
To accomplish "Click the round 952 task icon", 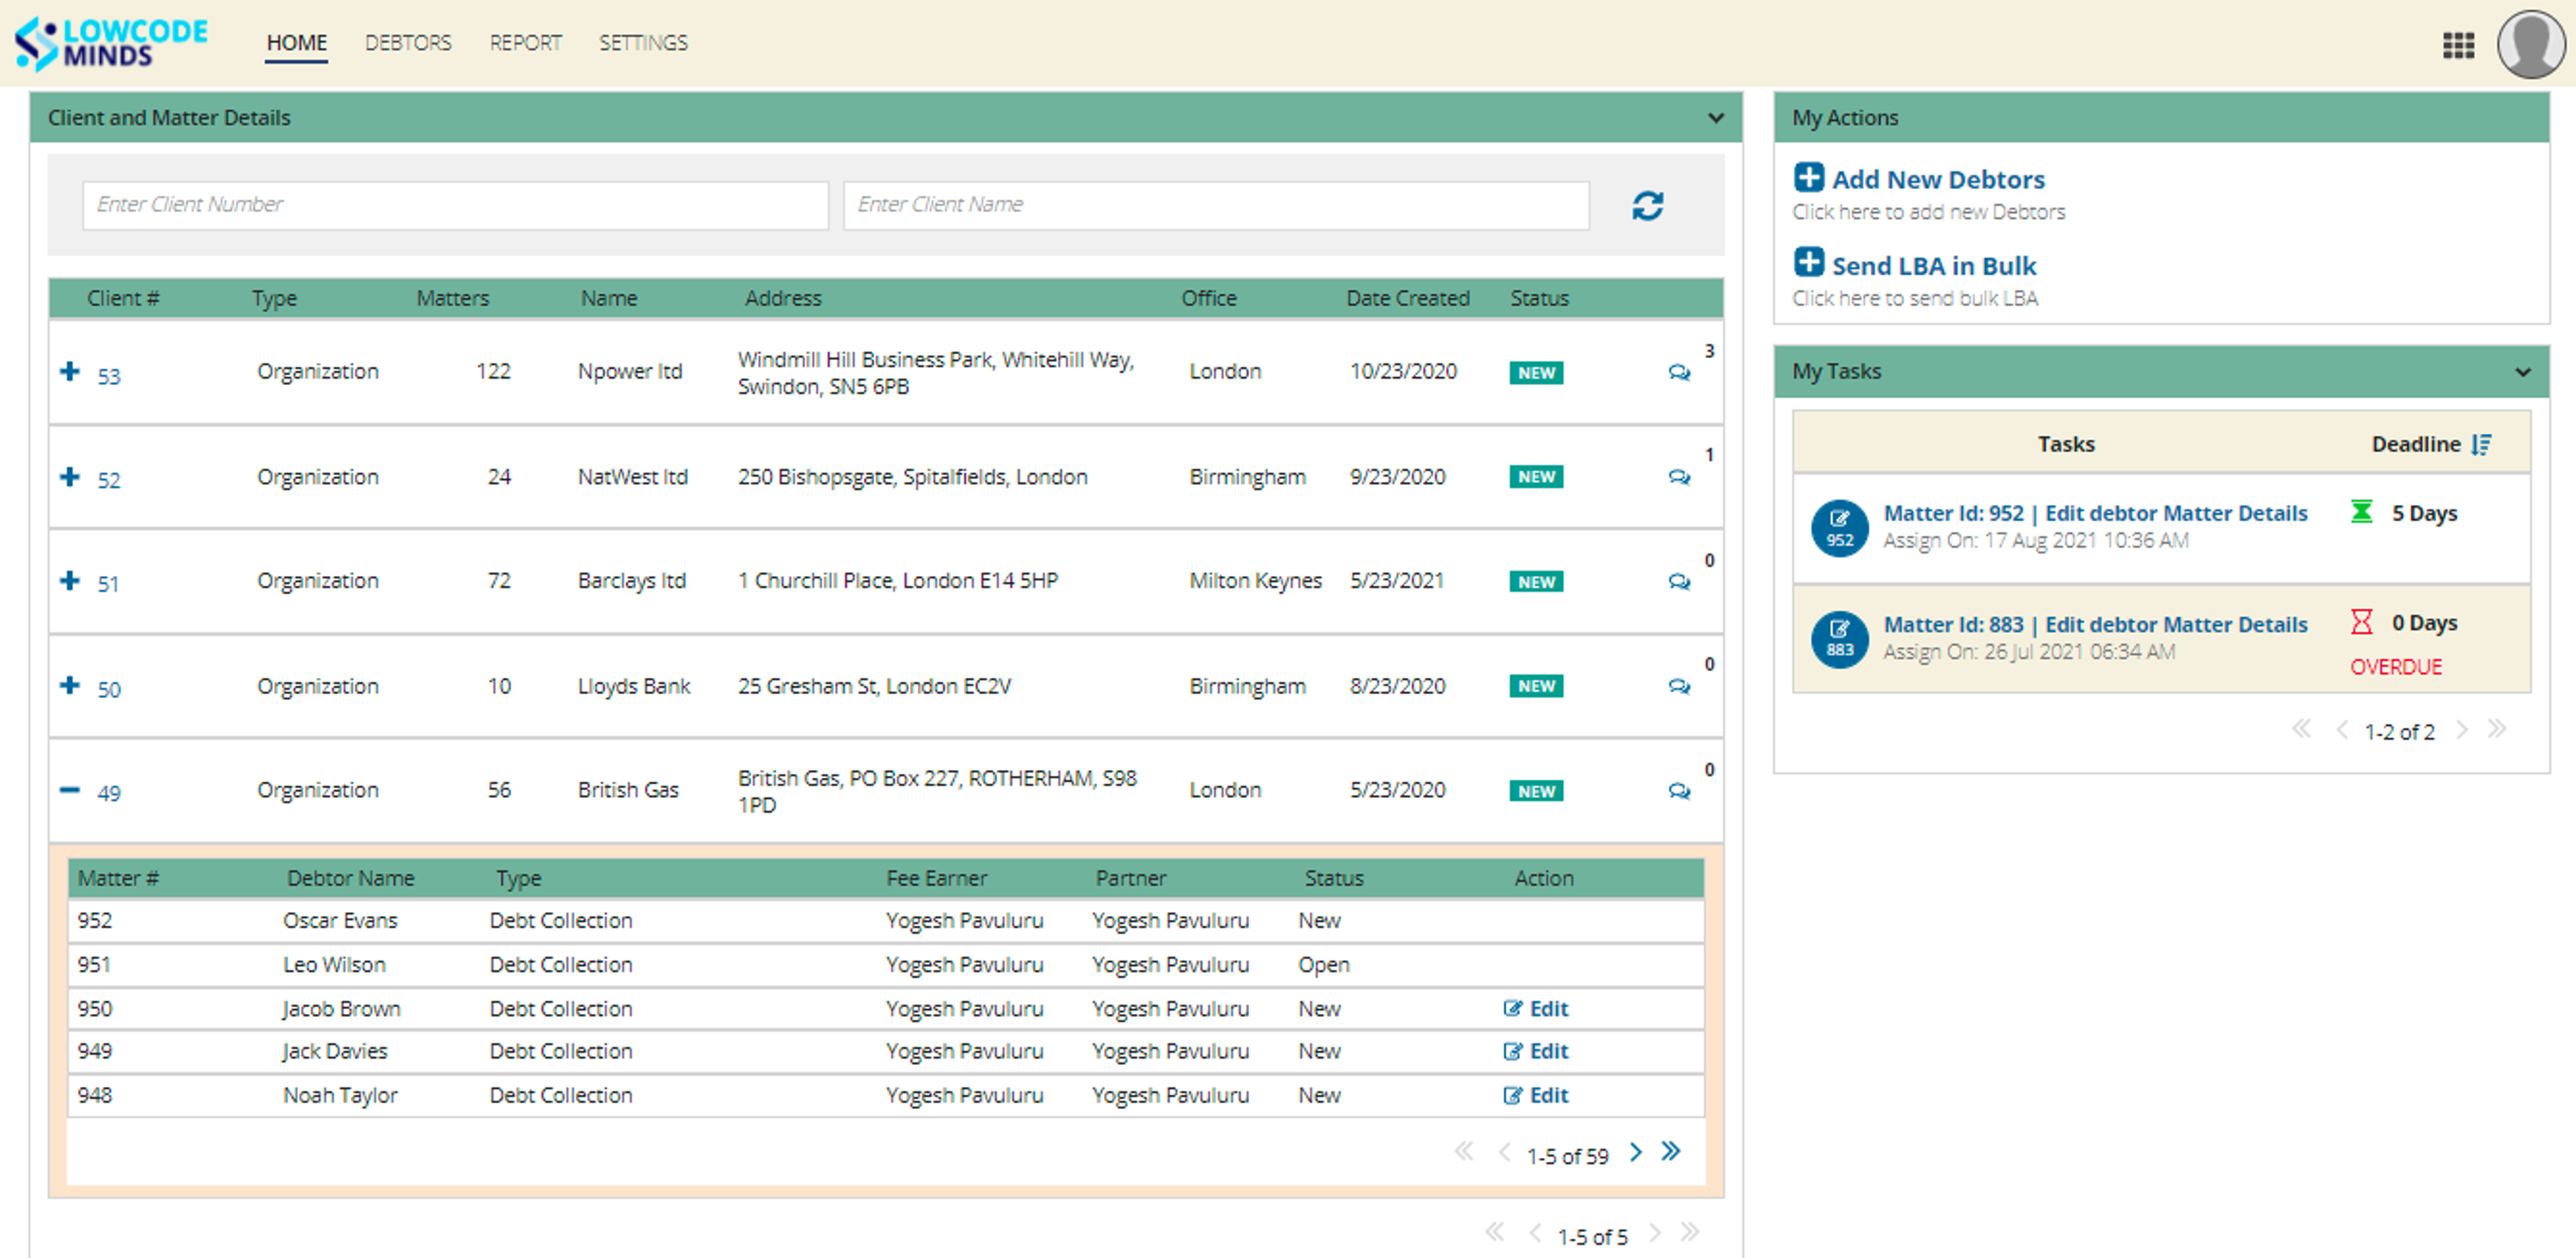I will (1840, 528).
